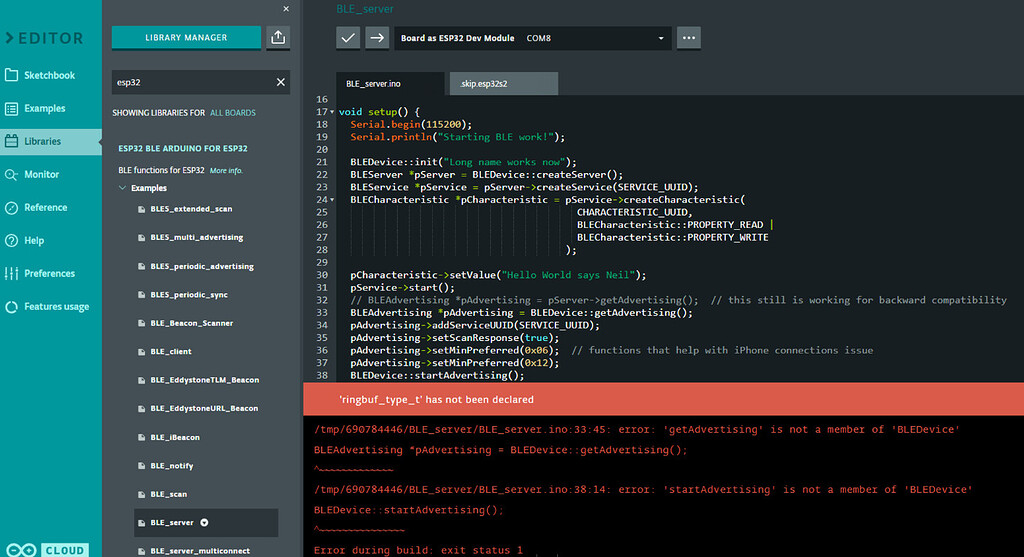Click the Library Manager button
1024x557 pixels.
coord(186,38)
